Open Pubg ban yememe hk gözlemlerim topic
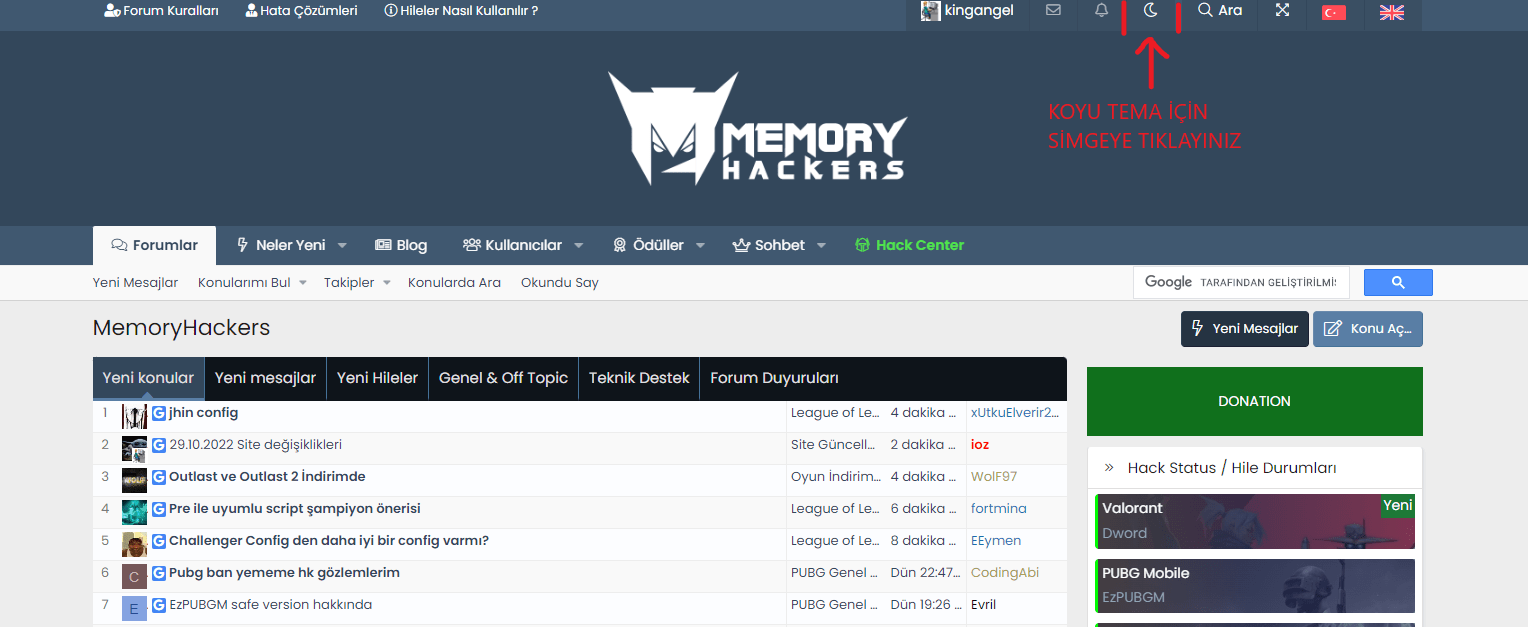The image size is (1528, 627). tap(284, 572)
